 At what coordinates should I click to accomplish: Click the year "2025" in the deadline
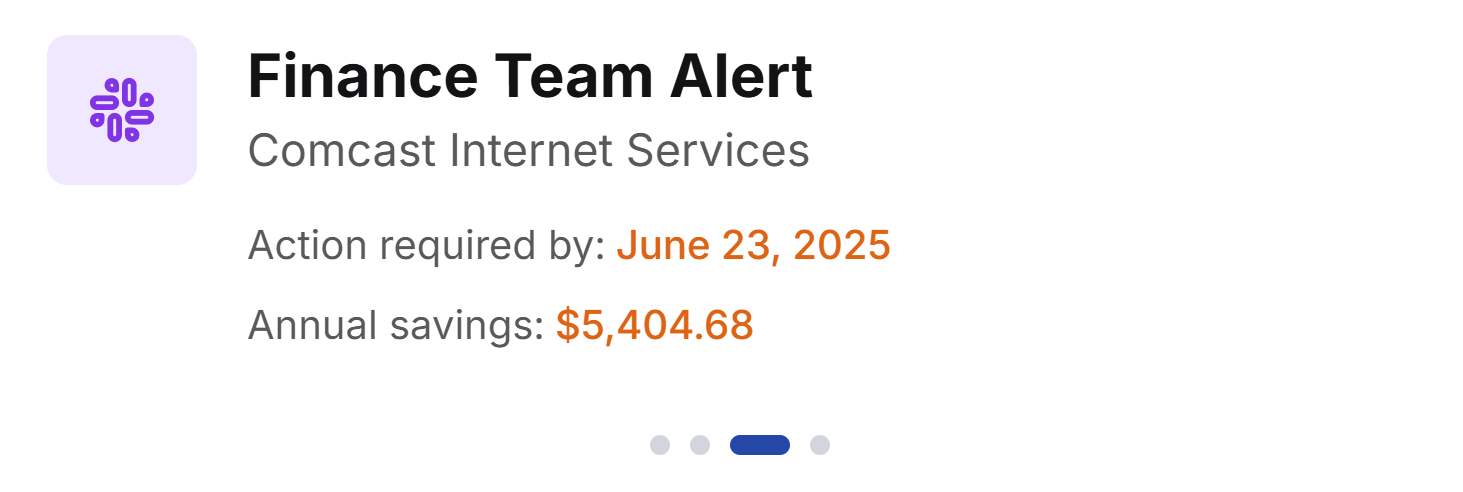click(x=842, y=245)
